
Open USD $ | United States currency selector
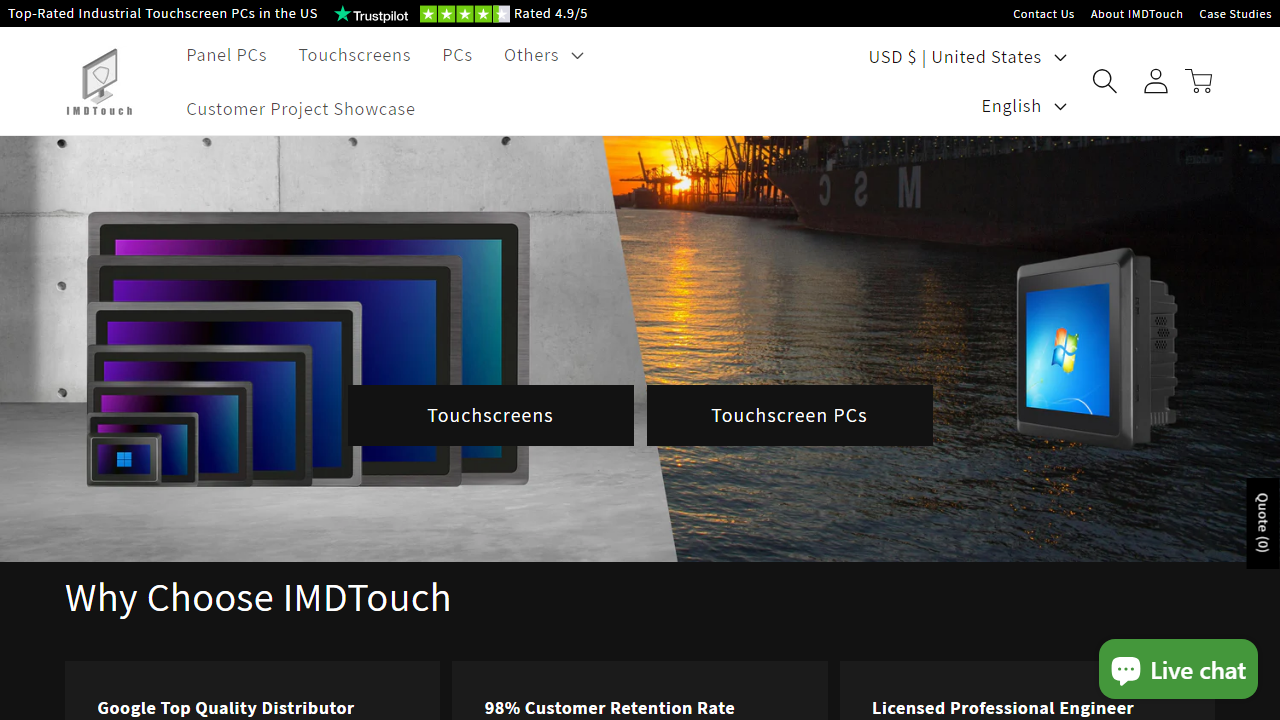967,57
